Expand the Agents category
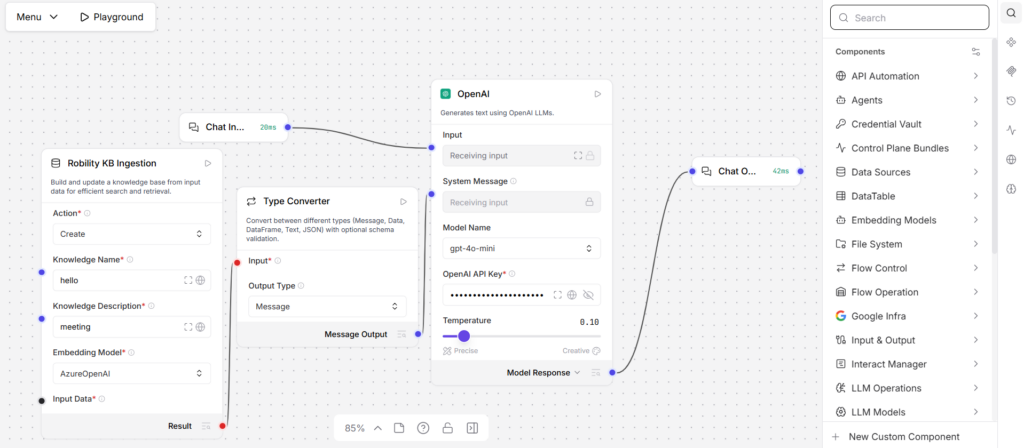The height and width of the screenshot is (448, 1024). tap(908, 101)
